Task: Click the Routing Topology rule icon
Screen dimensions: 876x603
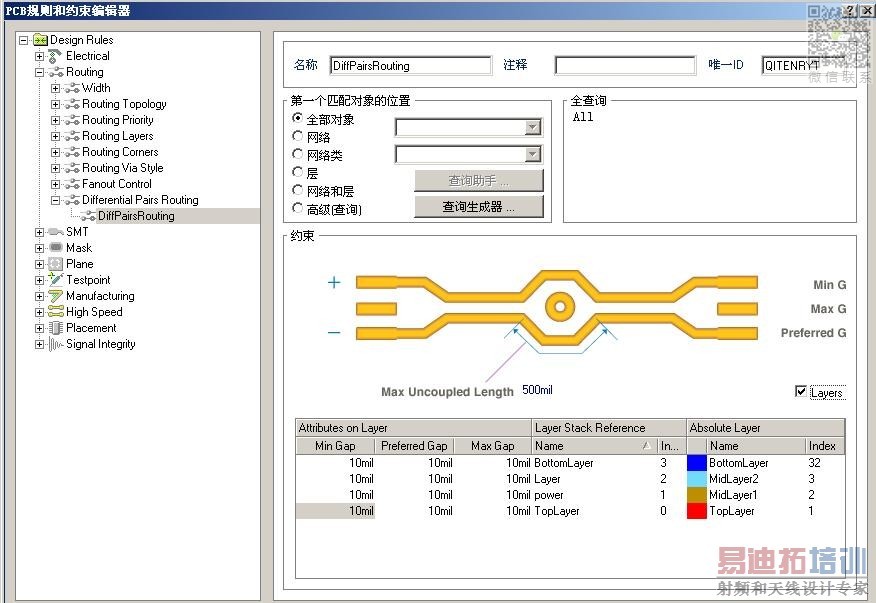Action: (x=72, y=104)
